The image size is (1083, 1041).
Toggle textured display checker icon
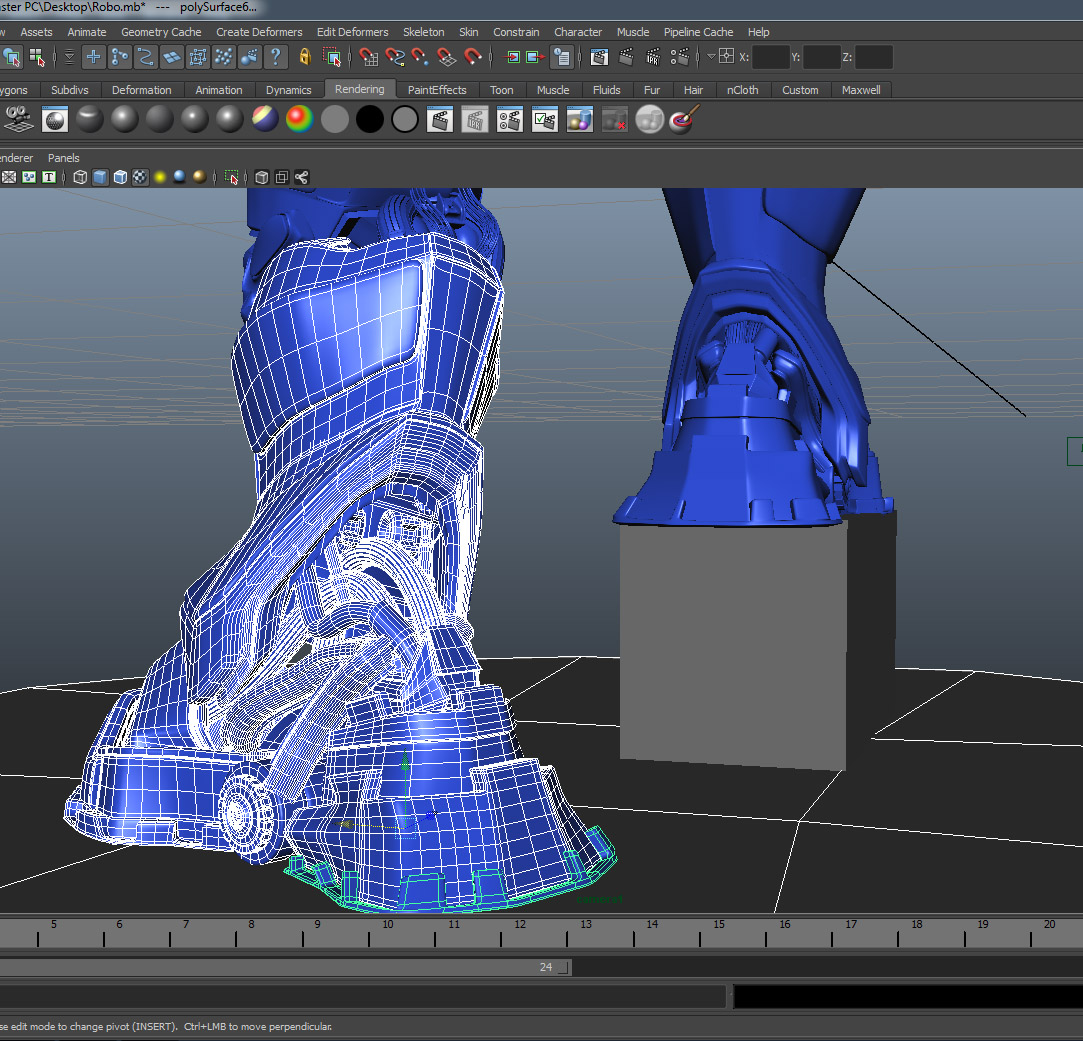[140, 178]
